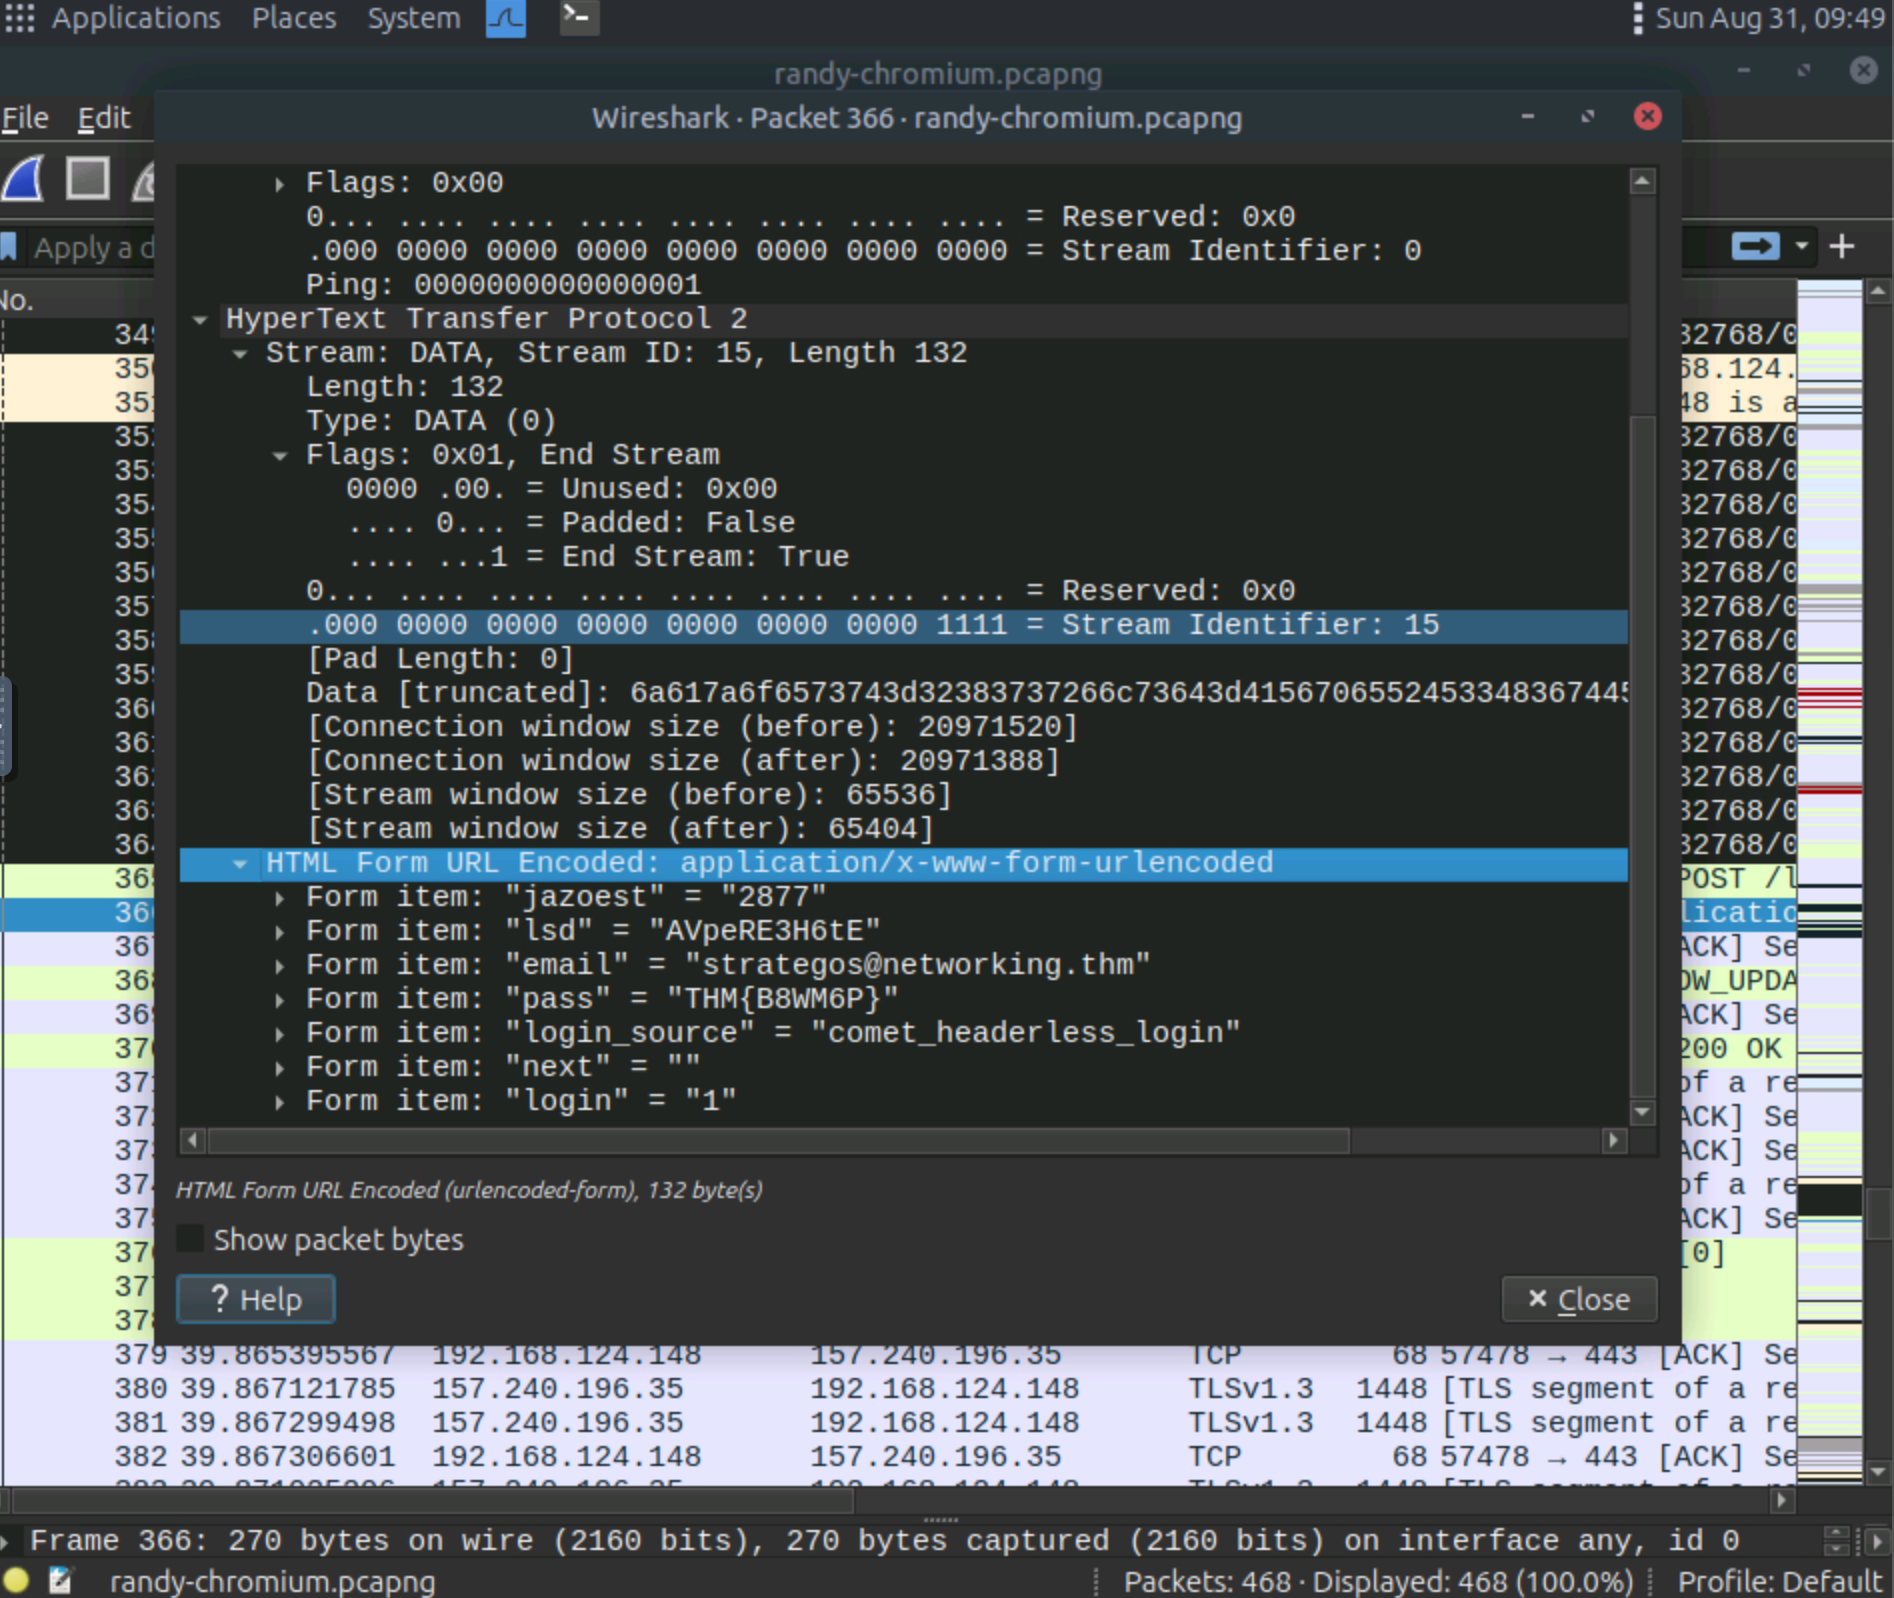Select Stream window size (after): 65404 row
Viewport: 1894px width, 1598px height.
coord(904,829)
